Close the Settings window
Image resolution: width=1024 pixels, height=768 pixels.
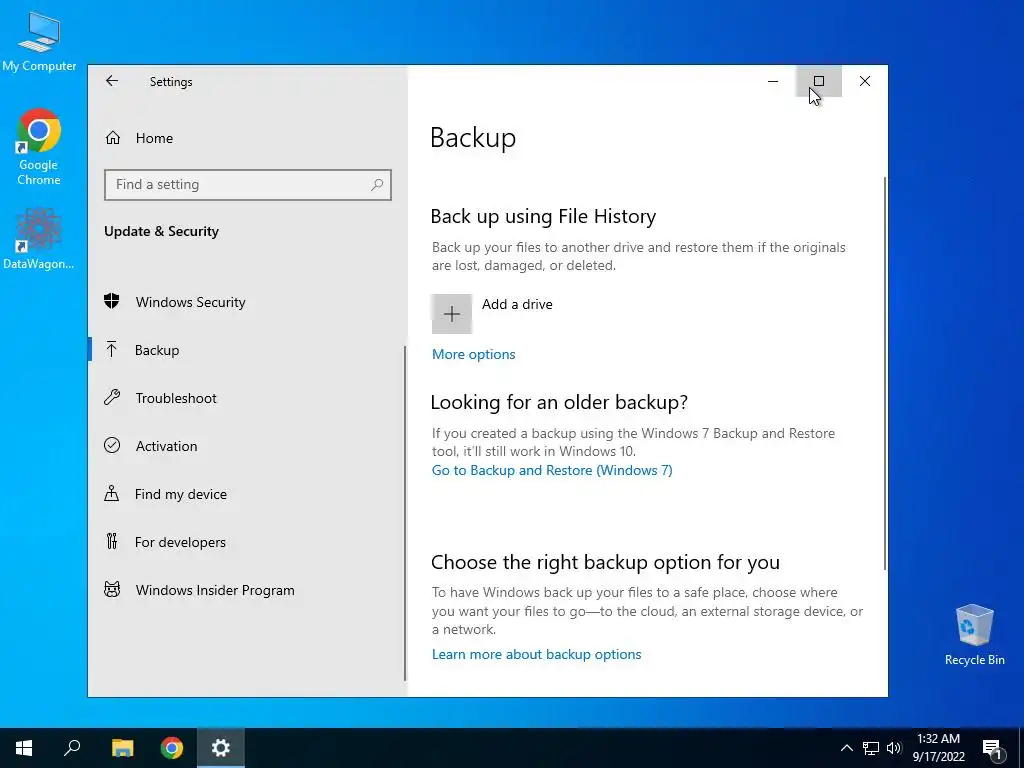(865, 81)
